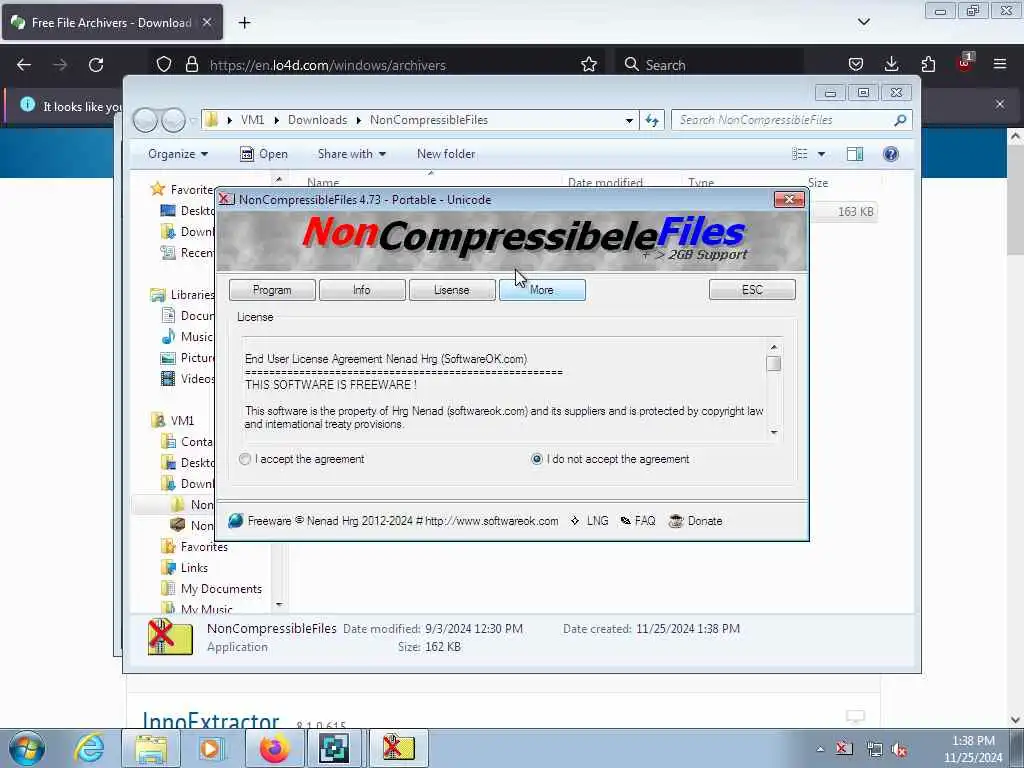1024x768 pixels.
Task: Open the Firefox hamburger menu
Action: click(1000, 65)
